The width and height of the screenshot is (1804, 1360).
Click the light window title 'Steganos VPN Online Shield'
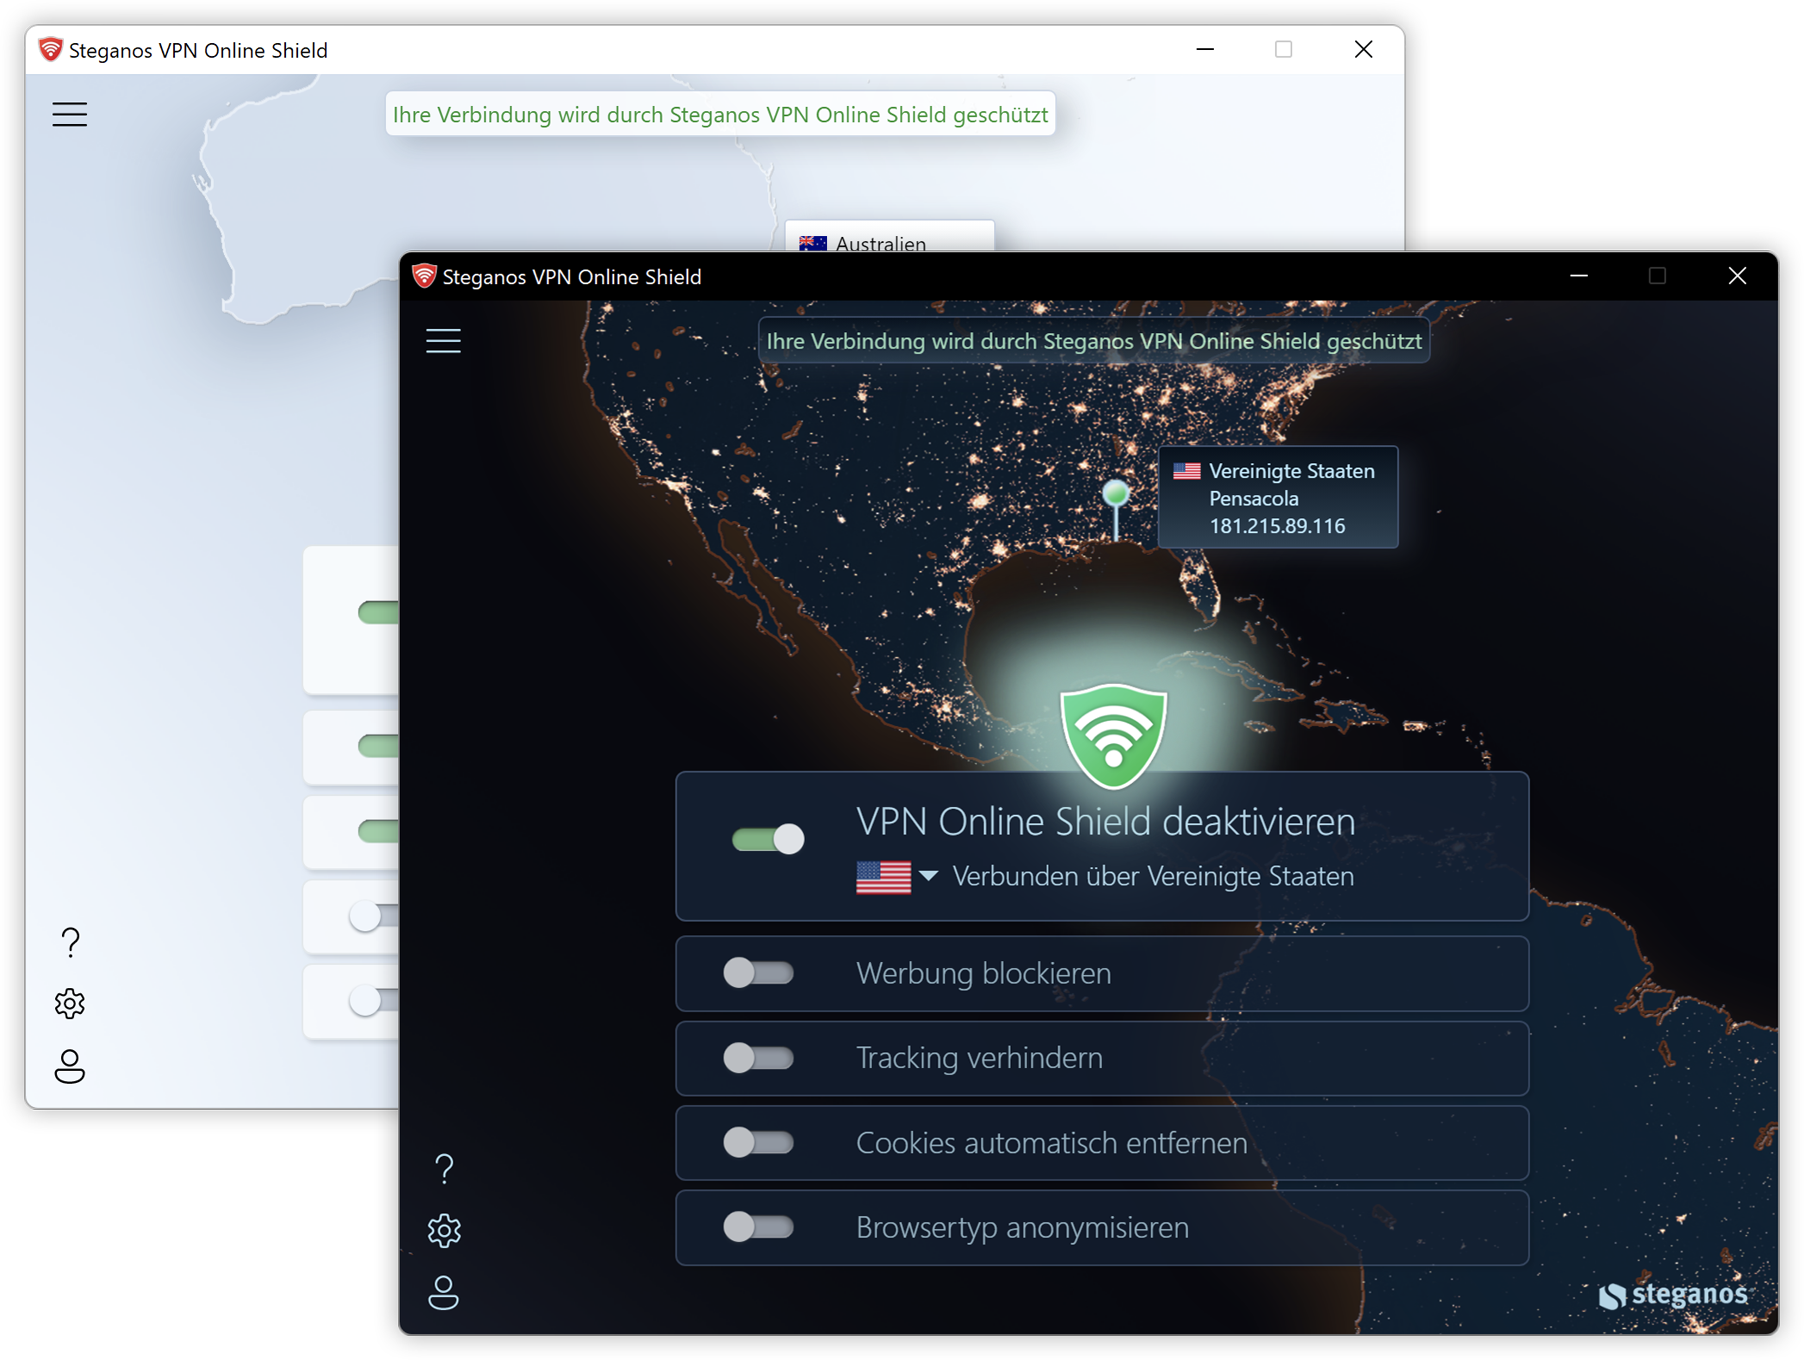click(x=198, y=50)
